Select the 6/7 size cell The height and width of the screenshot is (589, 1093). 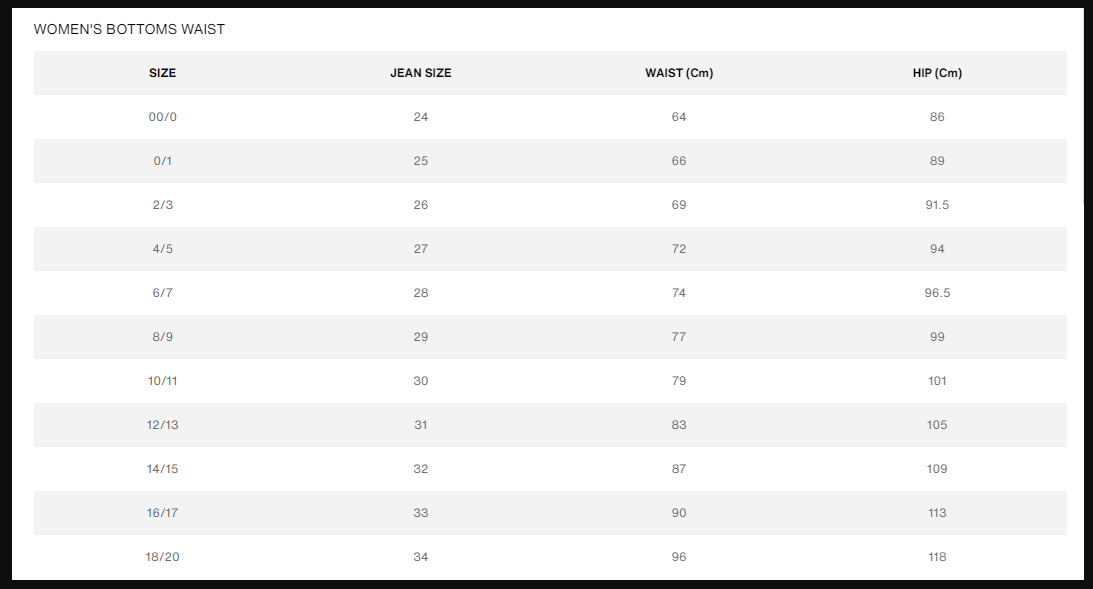click(x=162, y=293)
